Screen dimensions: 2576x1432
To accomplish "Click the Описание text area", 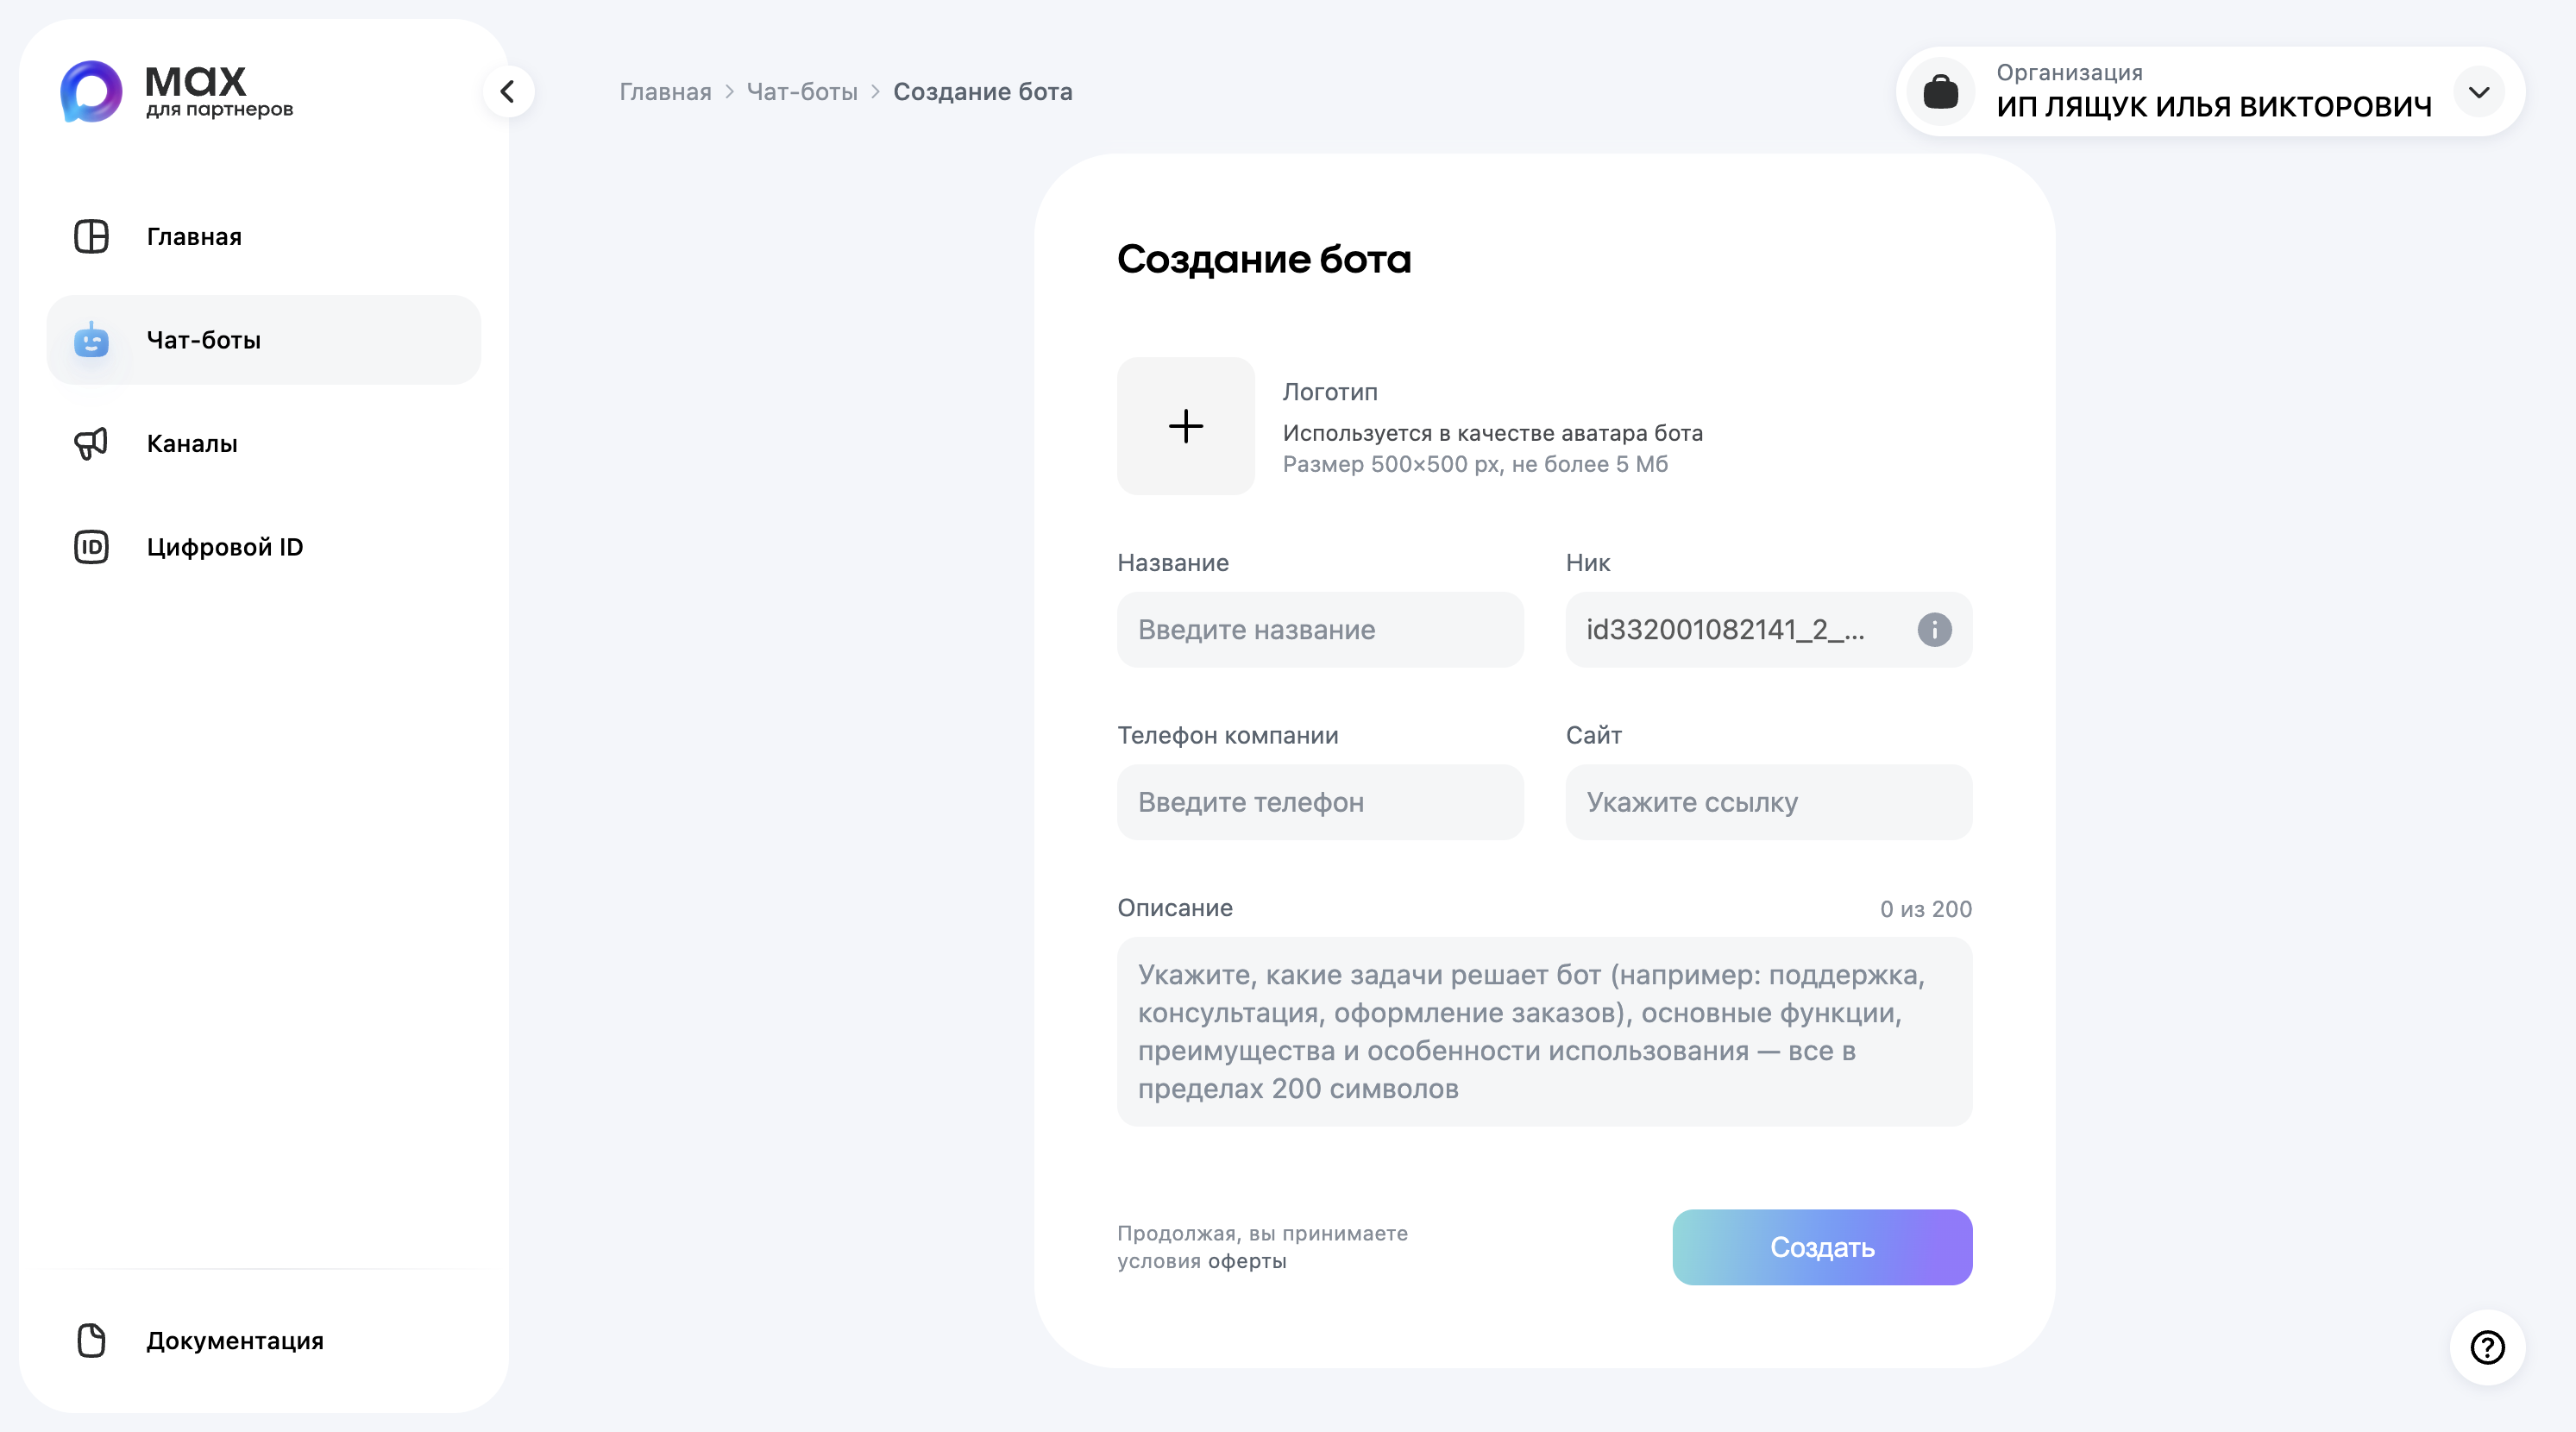I will click(x=1544, y=1032).
